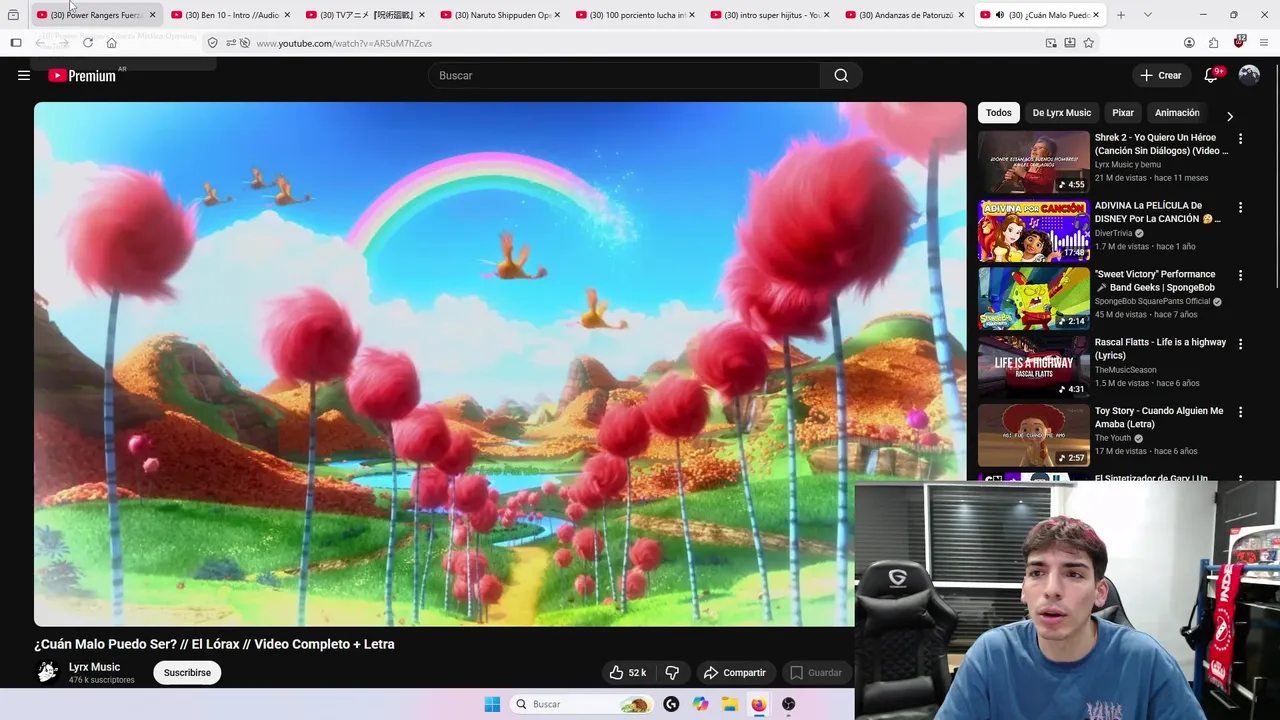Click the Windows taskbar Buscar search box
This screenshot has width=1280, height=720.
(x=582, y=704)
